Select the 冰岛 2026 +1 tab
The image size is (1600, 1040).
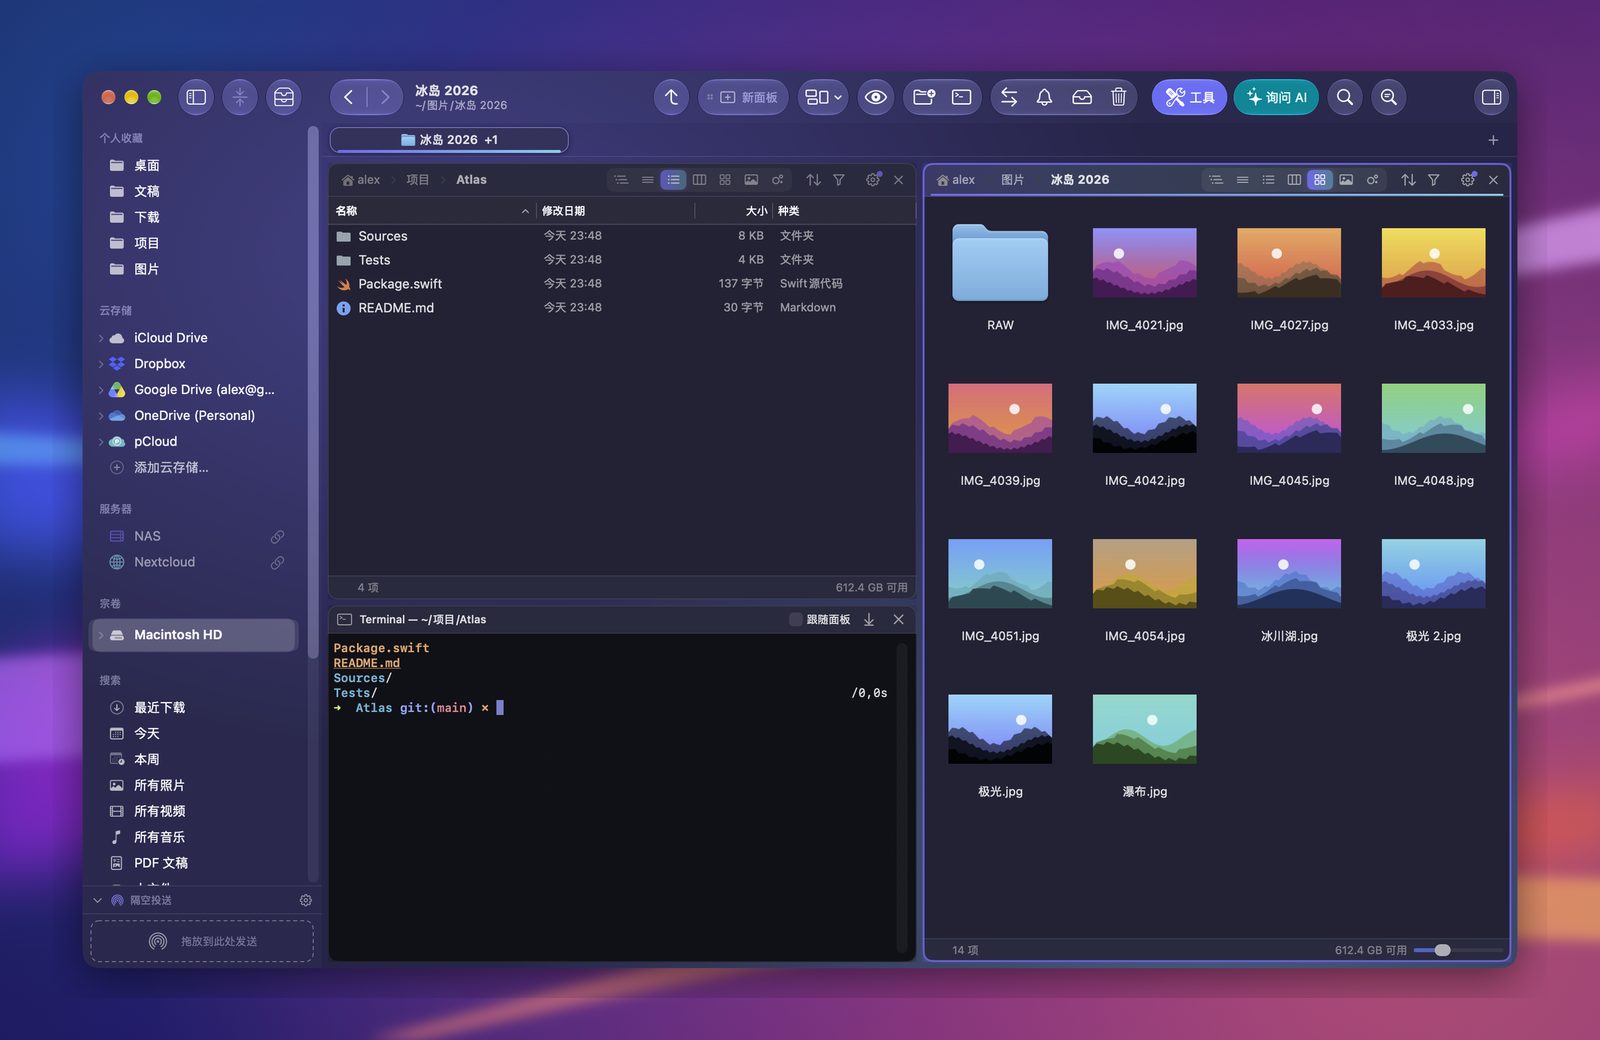coord(449,140)
